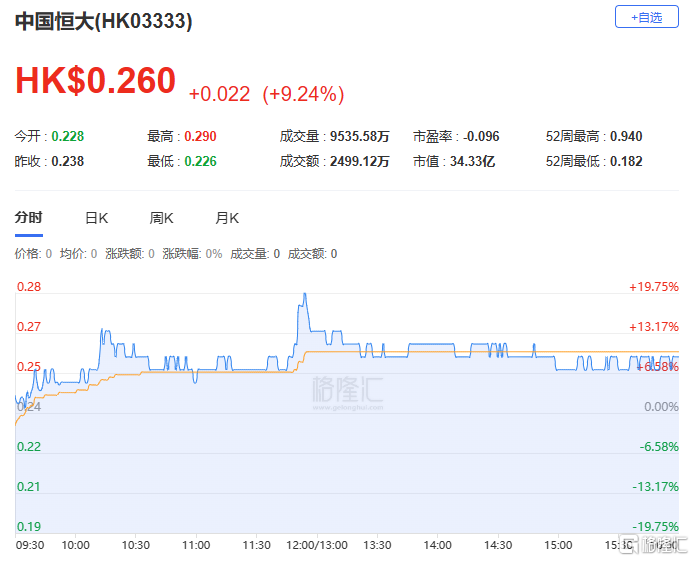The height and width of the screenshot is (561, 694).
Task: Click the 昨收 value 0.238
Action: coord(68,161)
